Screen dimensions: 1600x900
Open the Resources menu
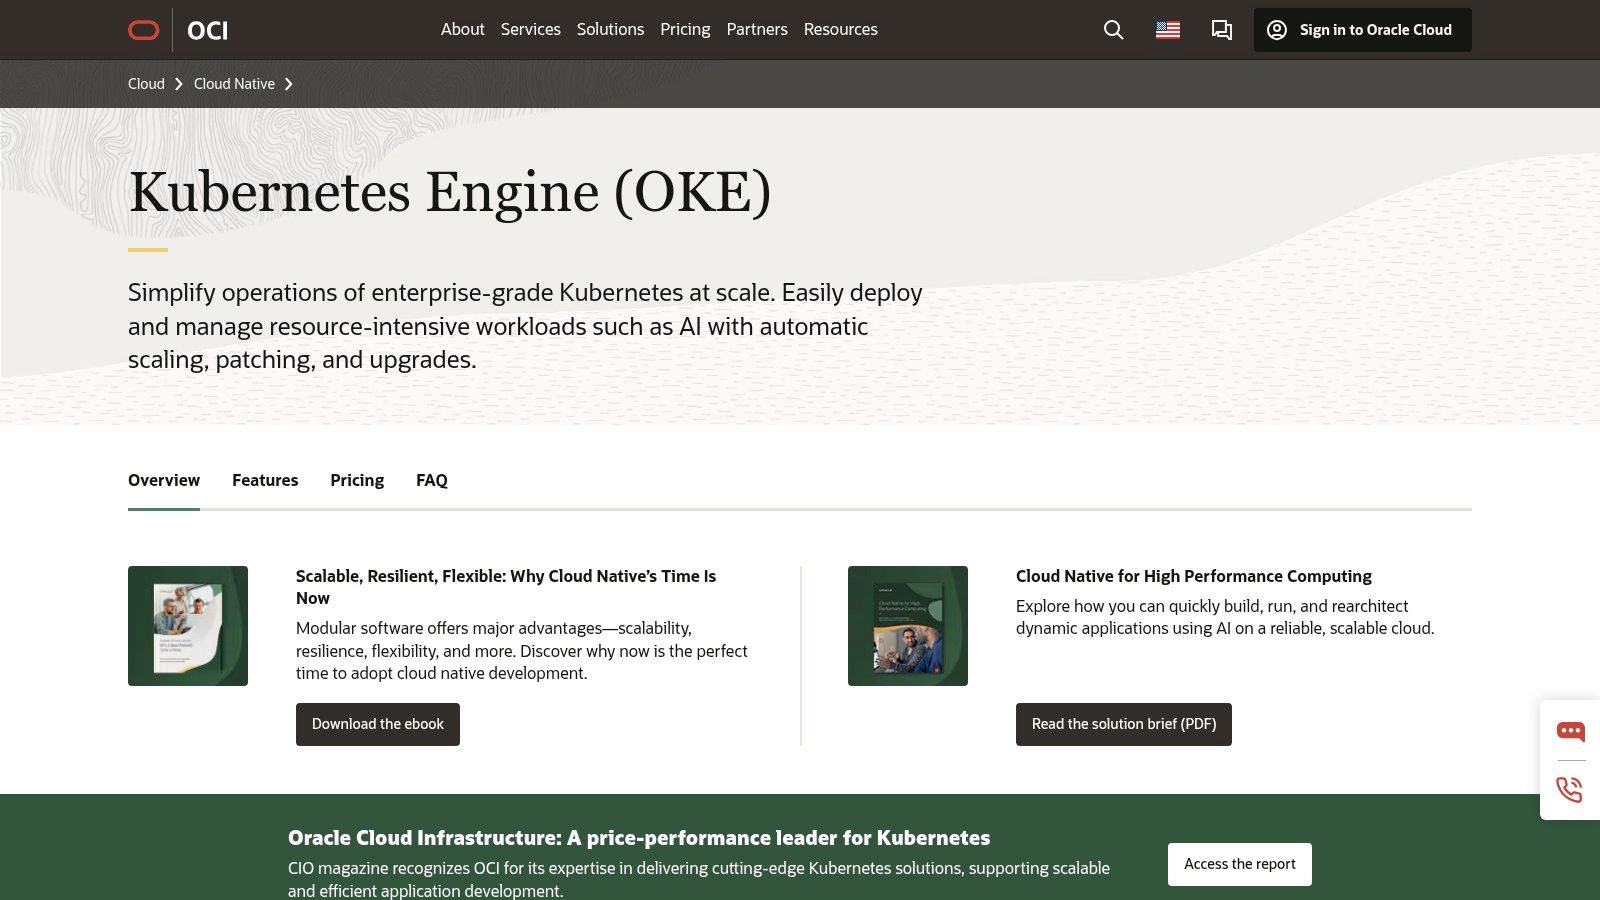(840, 29)
